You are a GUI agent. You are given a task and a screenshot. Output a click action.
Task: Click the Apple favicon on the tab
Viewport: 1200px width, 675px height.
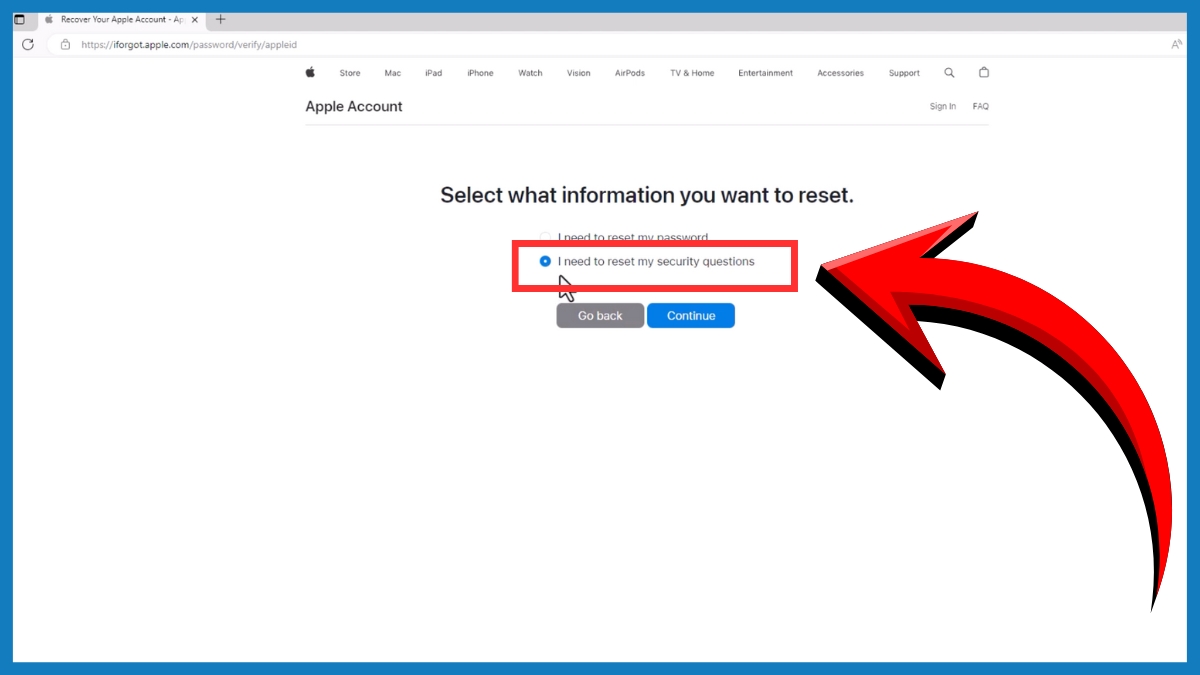[49, 19]
